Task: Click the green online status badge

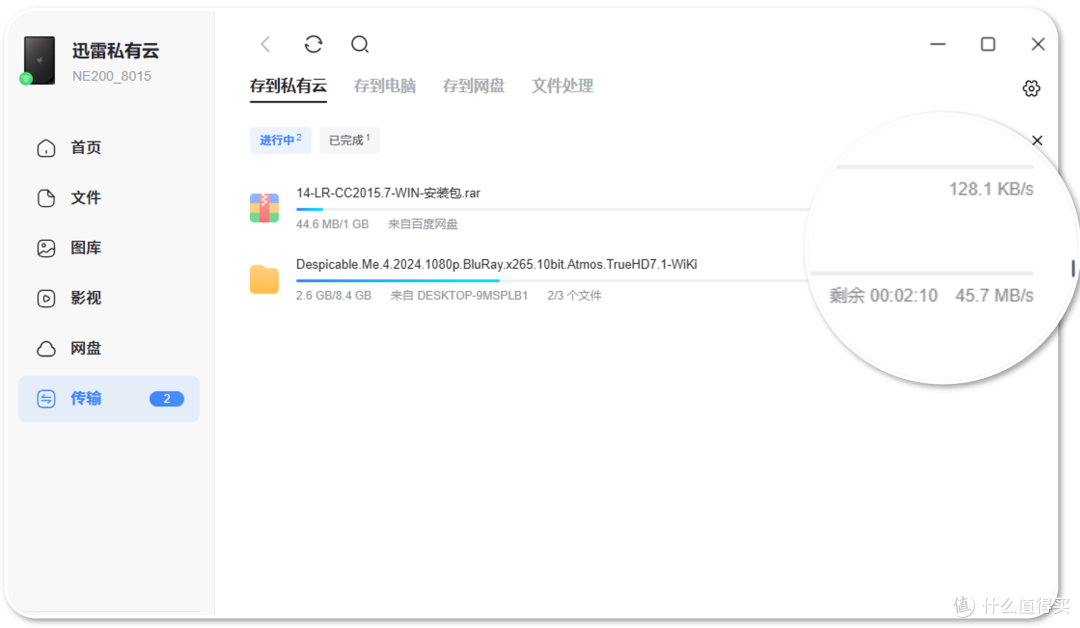Action: pyautogui.click(x=26, y=78)
